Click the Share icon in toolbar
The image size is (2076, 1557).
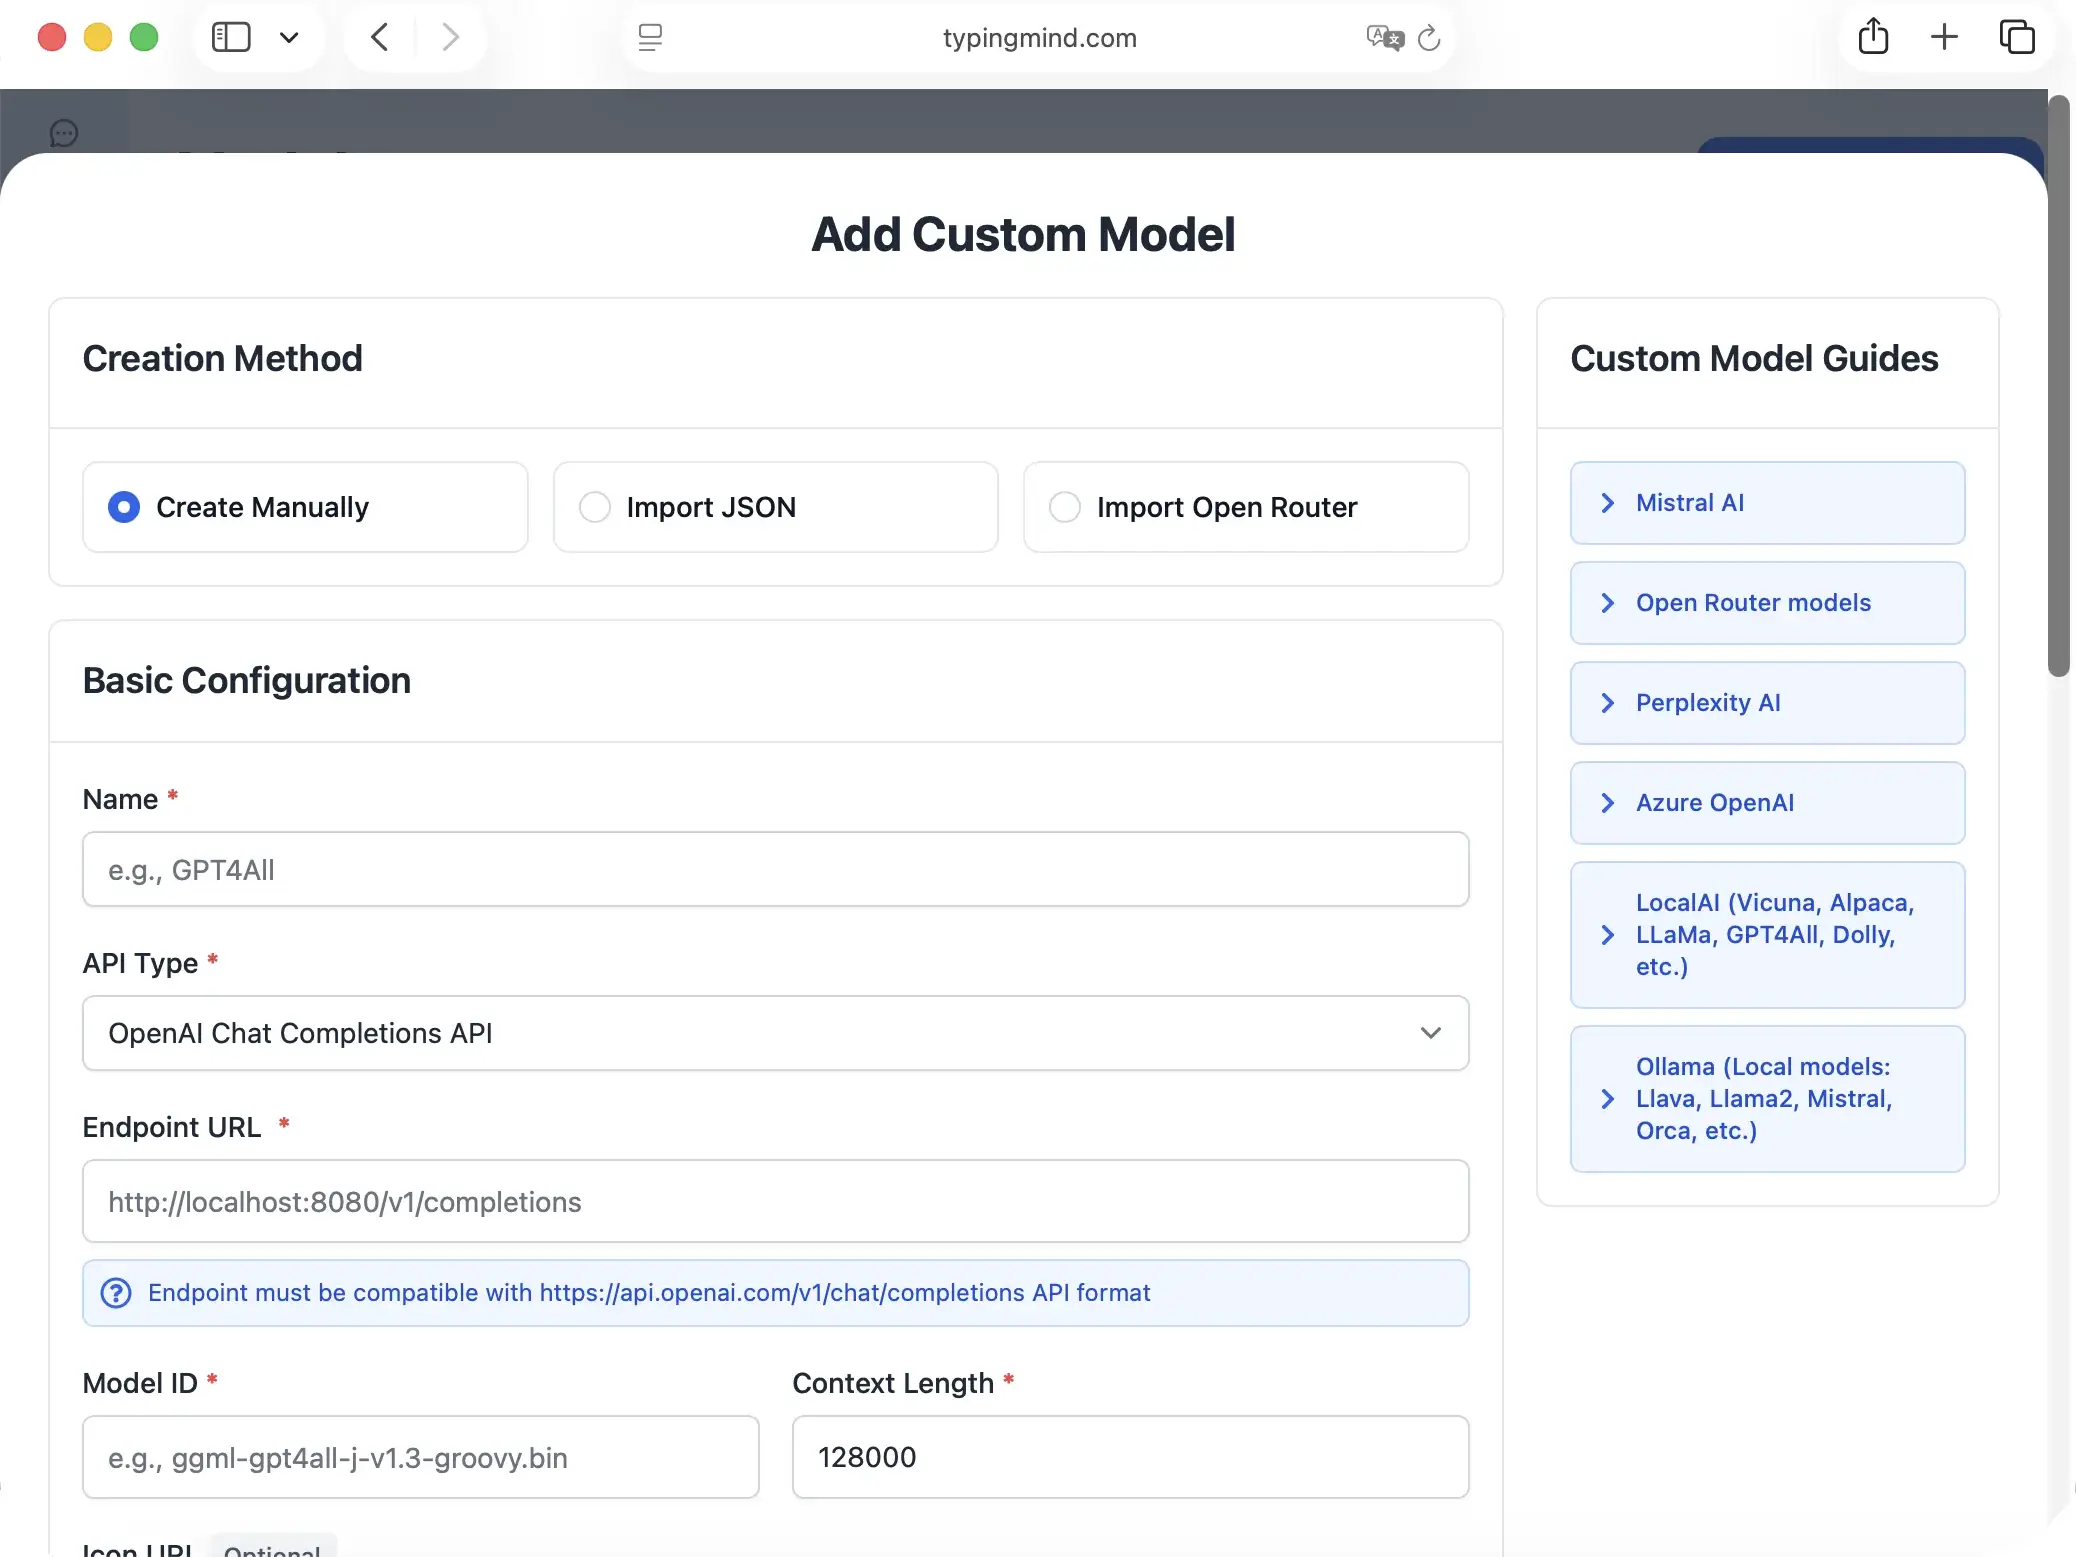[x=1873, y=38]
